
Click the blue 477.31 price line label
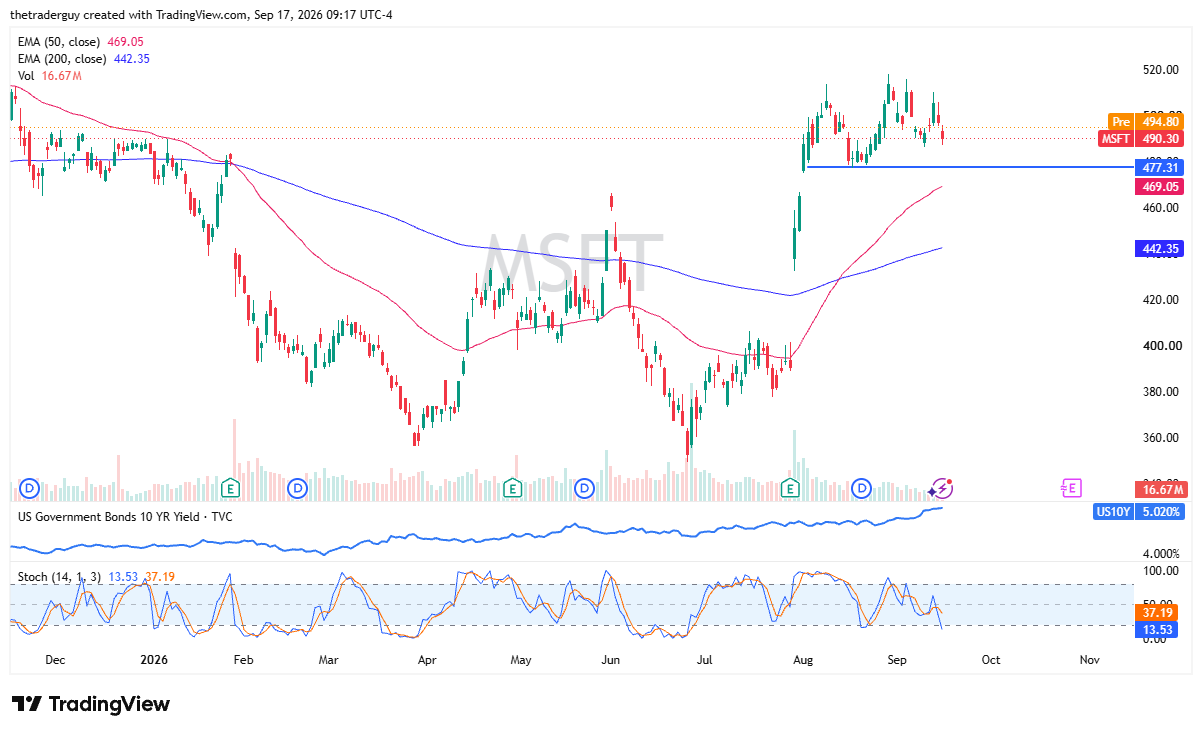[1160, 167]
